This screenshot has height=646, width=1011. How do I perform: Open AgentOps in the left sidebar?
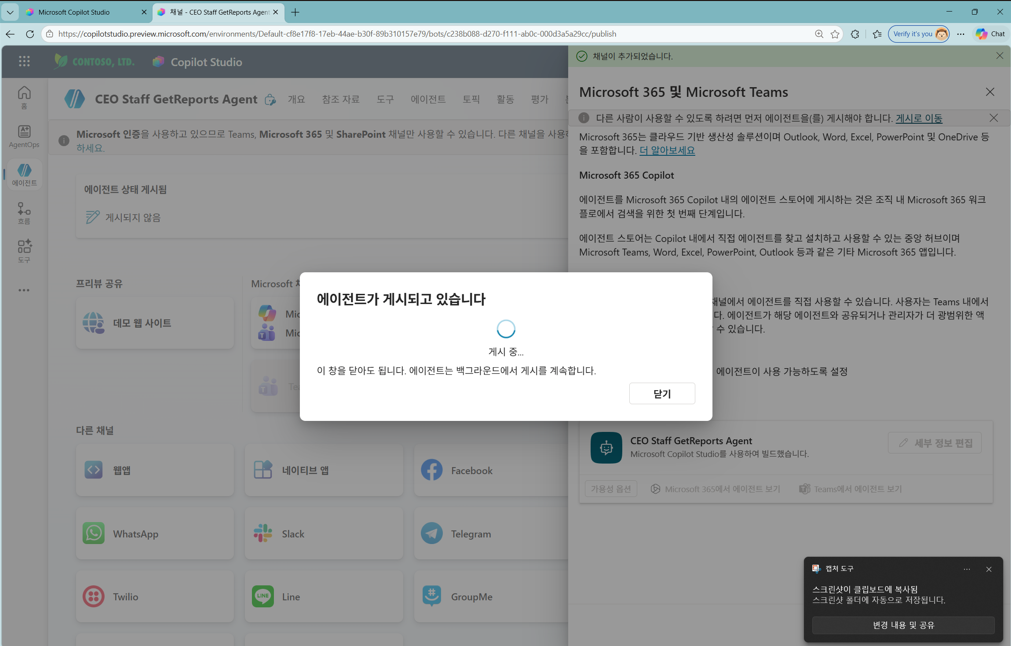[x=24, y=136]
